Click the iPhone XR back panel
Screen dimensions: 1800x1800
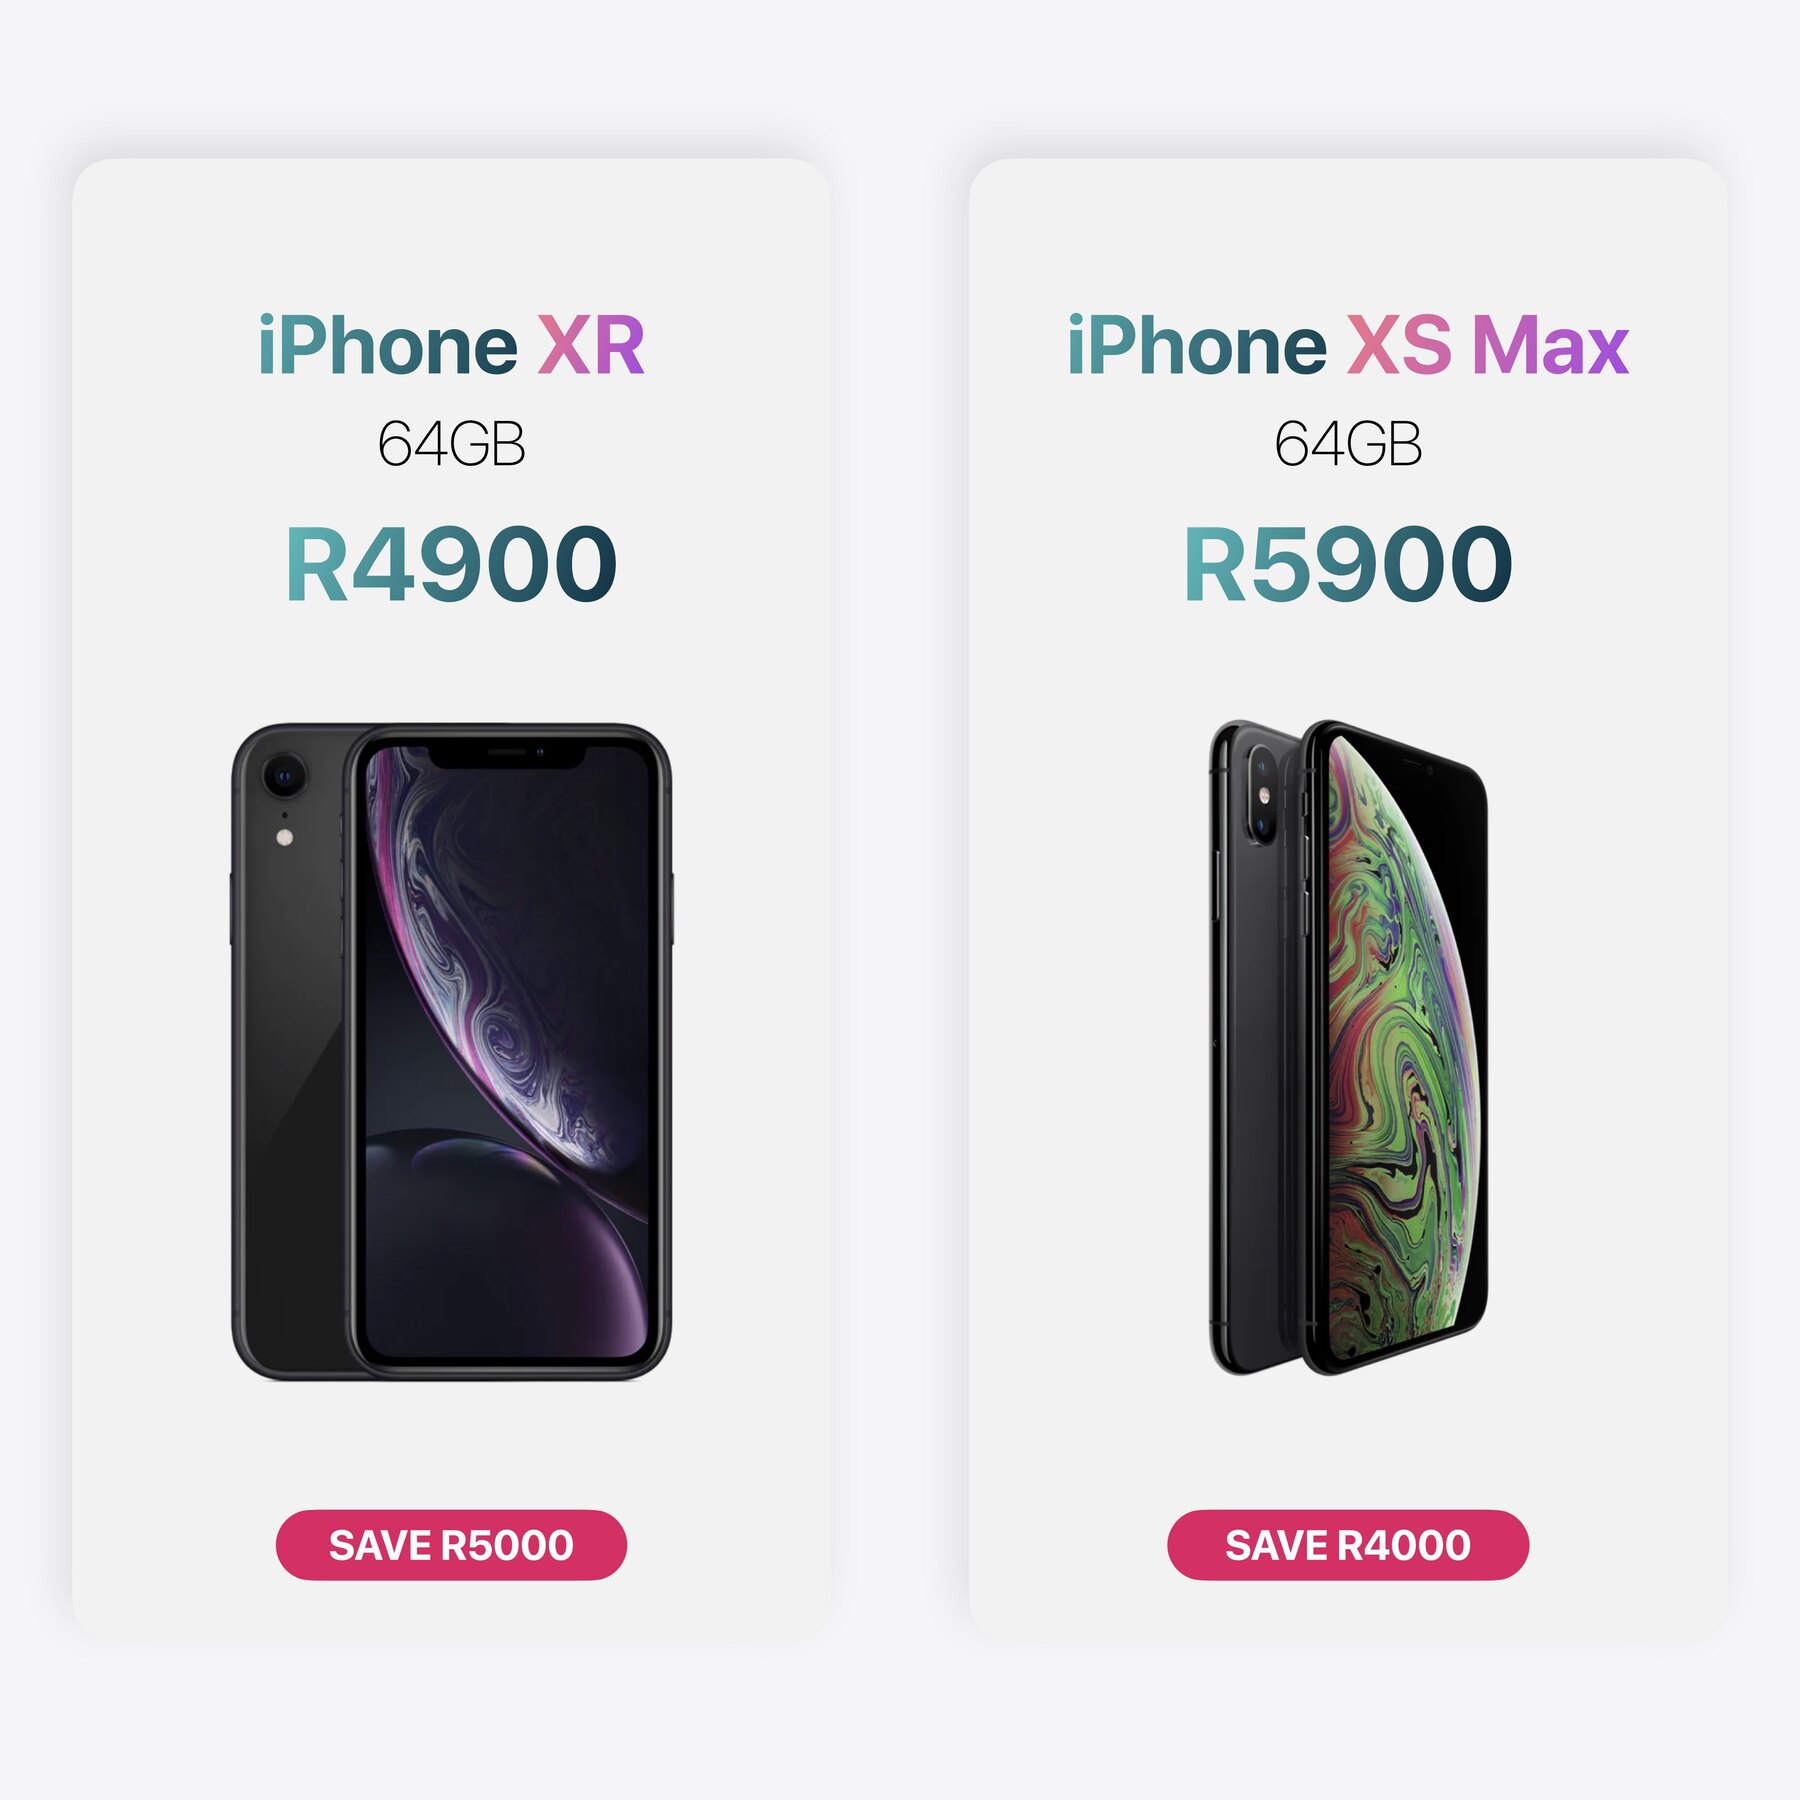tap(290, 1050)
